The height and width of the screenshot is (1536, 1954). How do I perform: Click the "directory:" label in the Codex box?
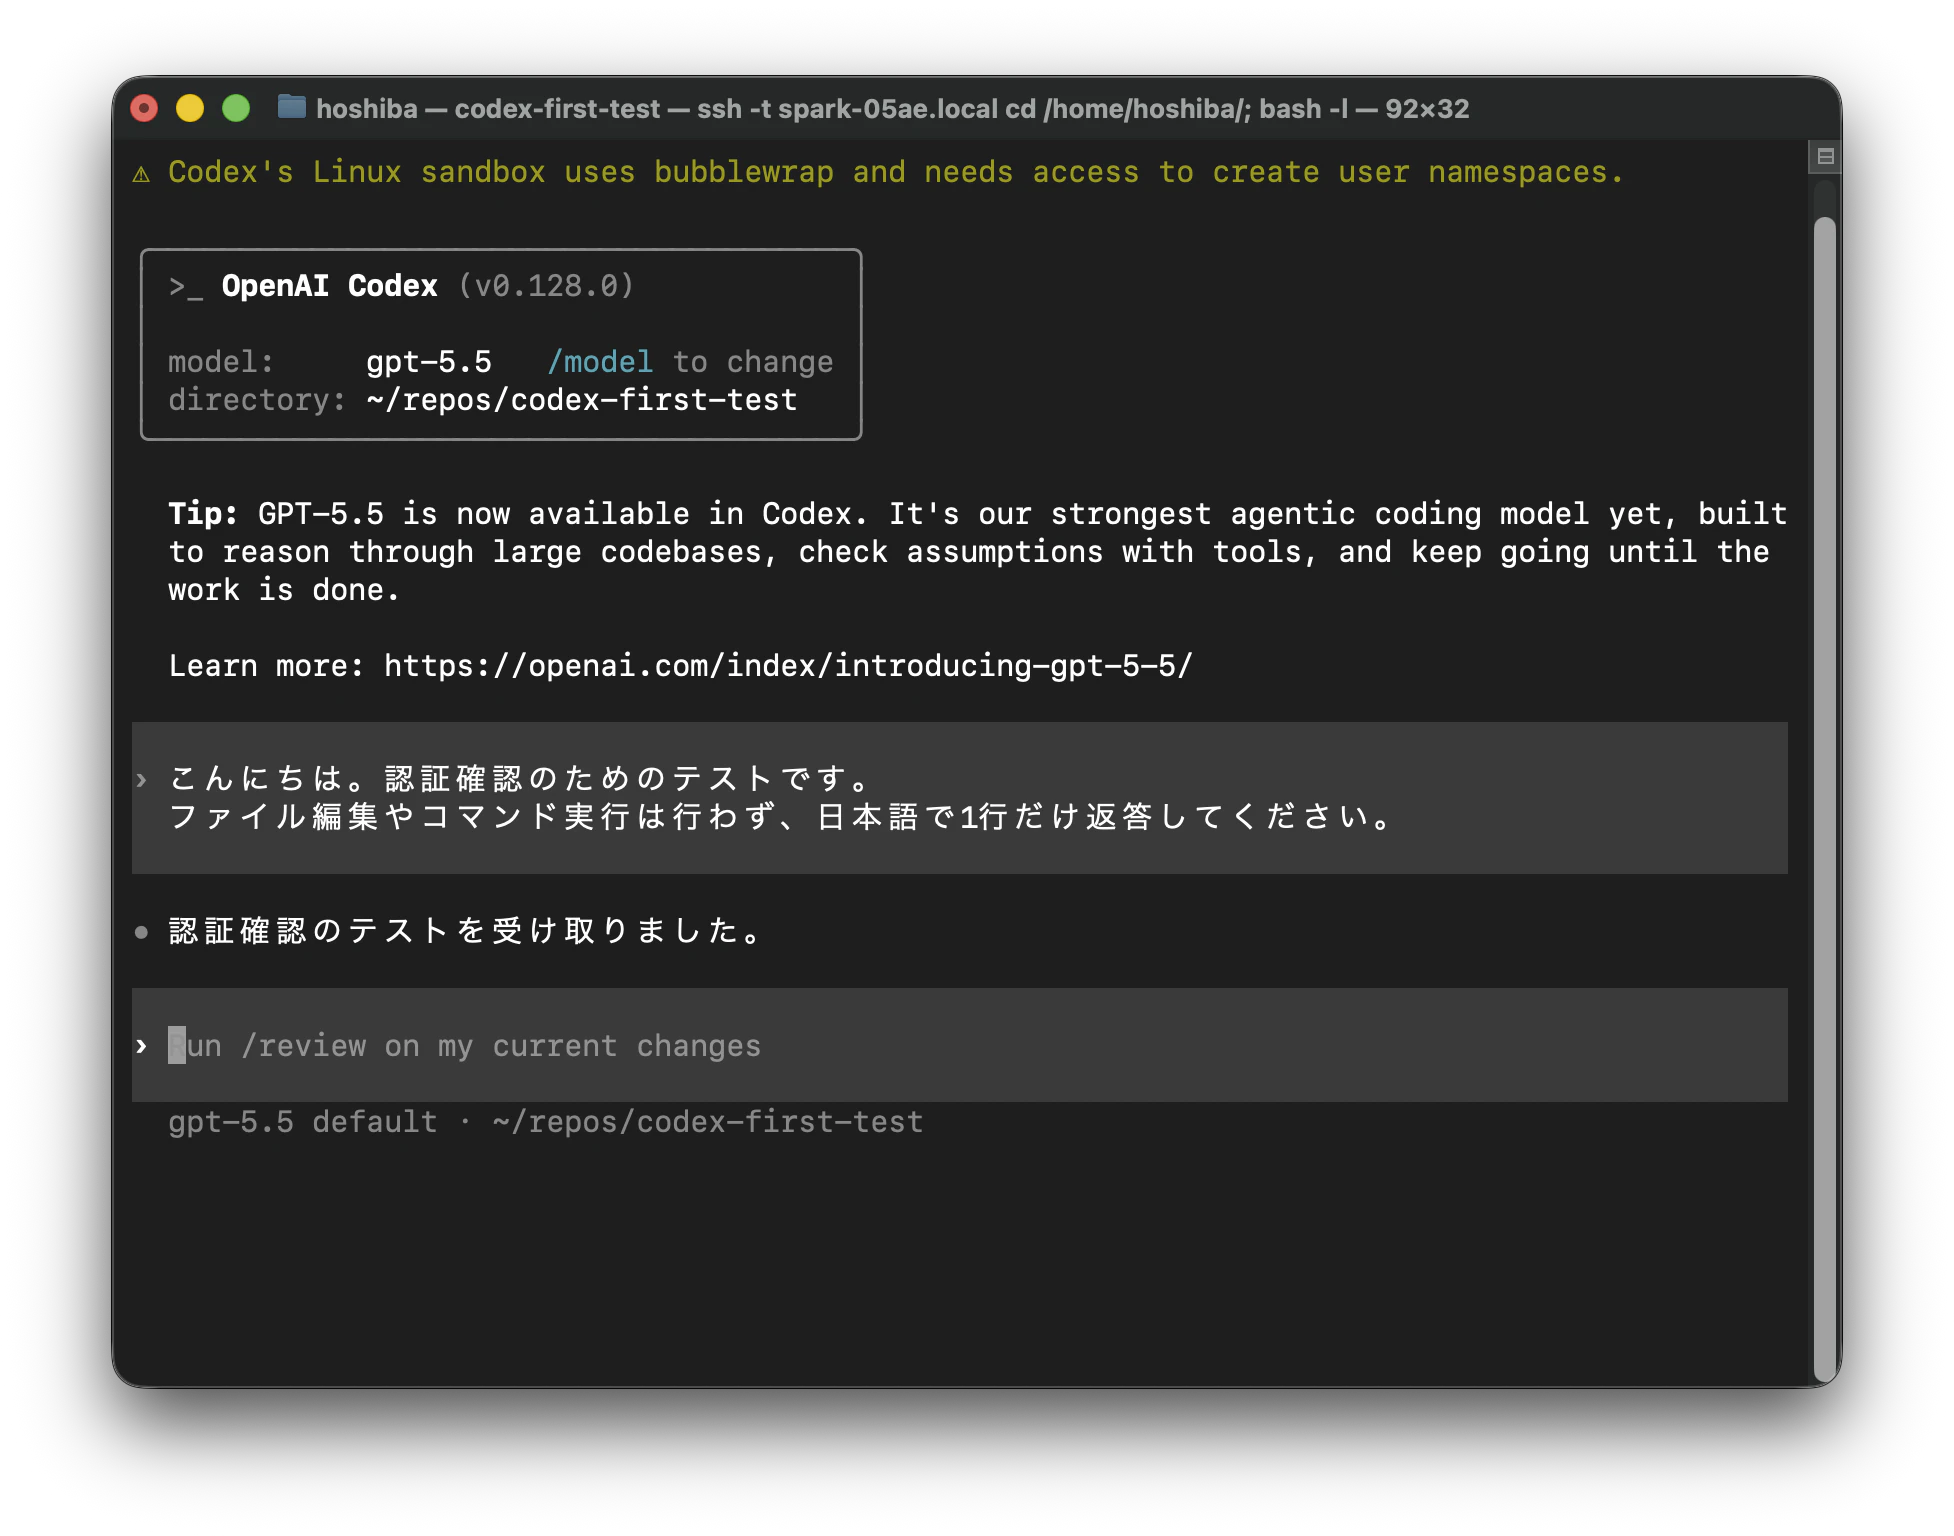(256, 400)
